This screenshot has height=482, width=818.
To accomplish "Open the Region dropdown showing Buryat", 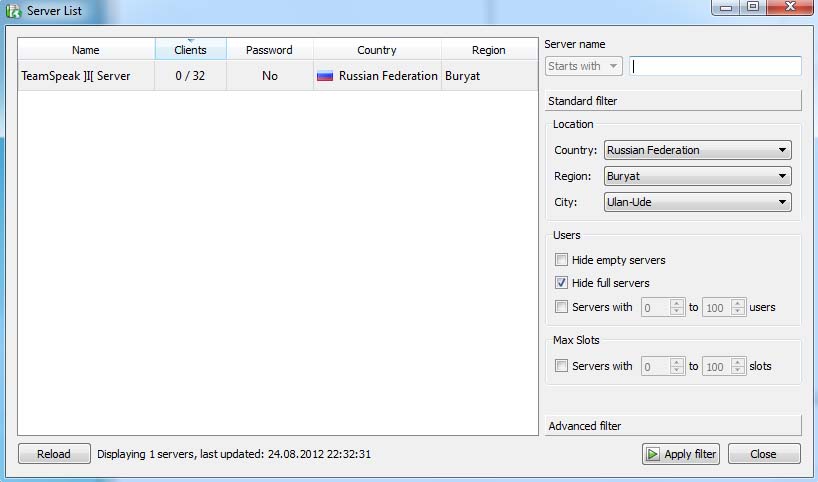I will [697, 176].
